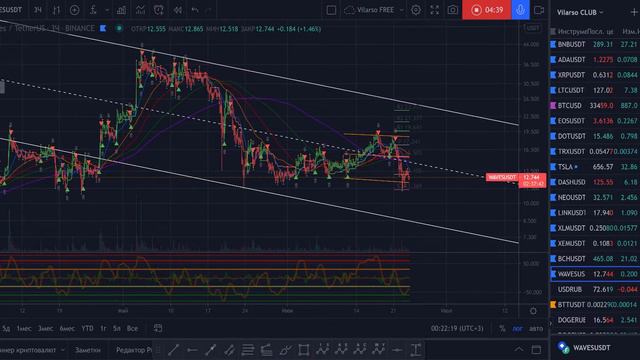Create an alert with the alarm clock icon

coord(158,10)
